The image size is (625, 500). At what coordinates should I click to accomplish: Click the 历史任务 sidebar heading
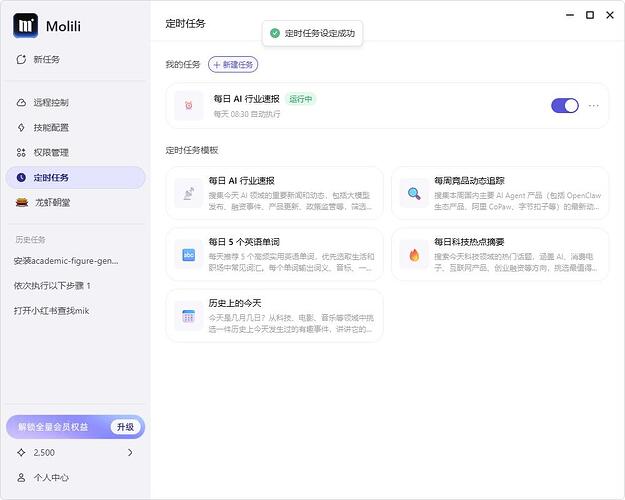pos(30,239)
